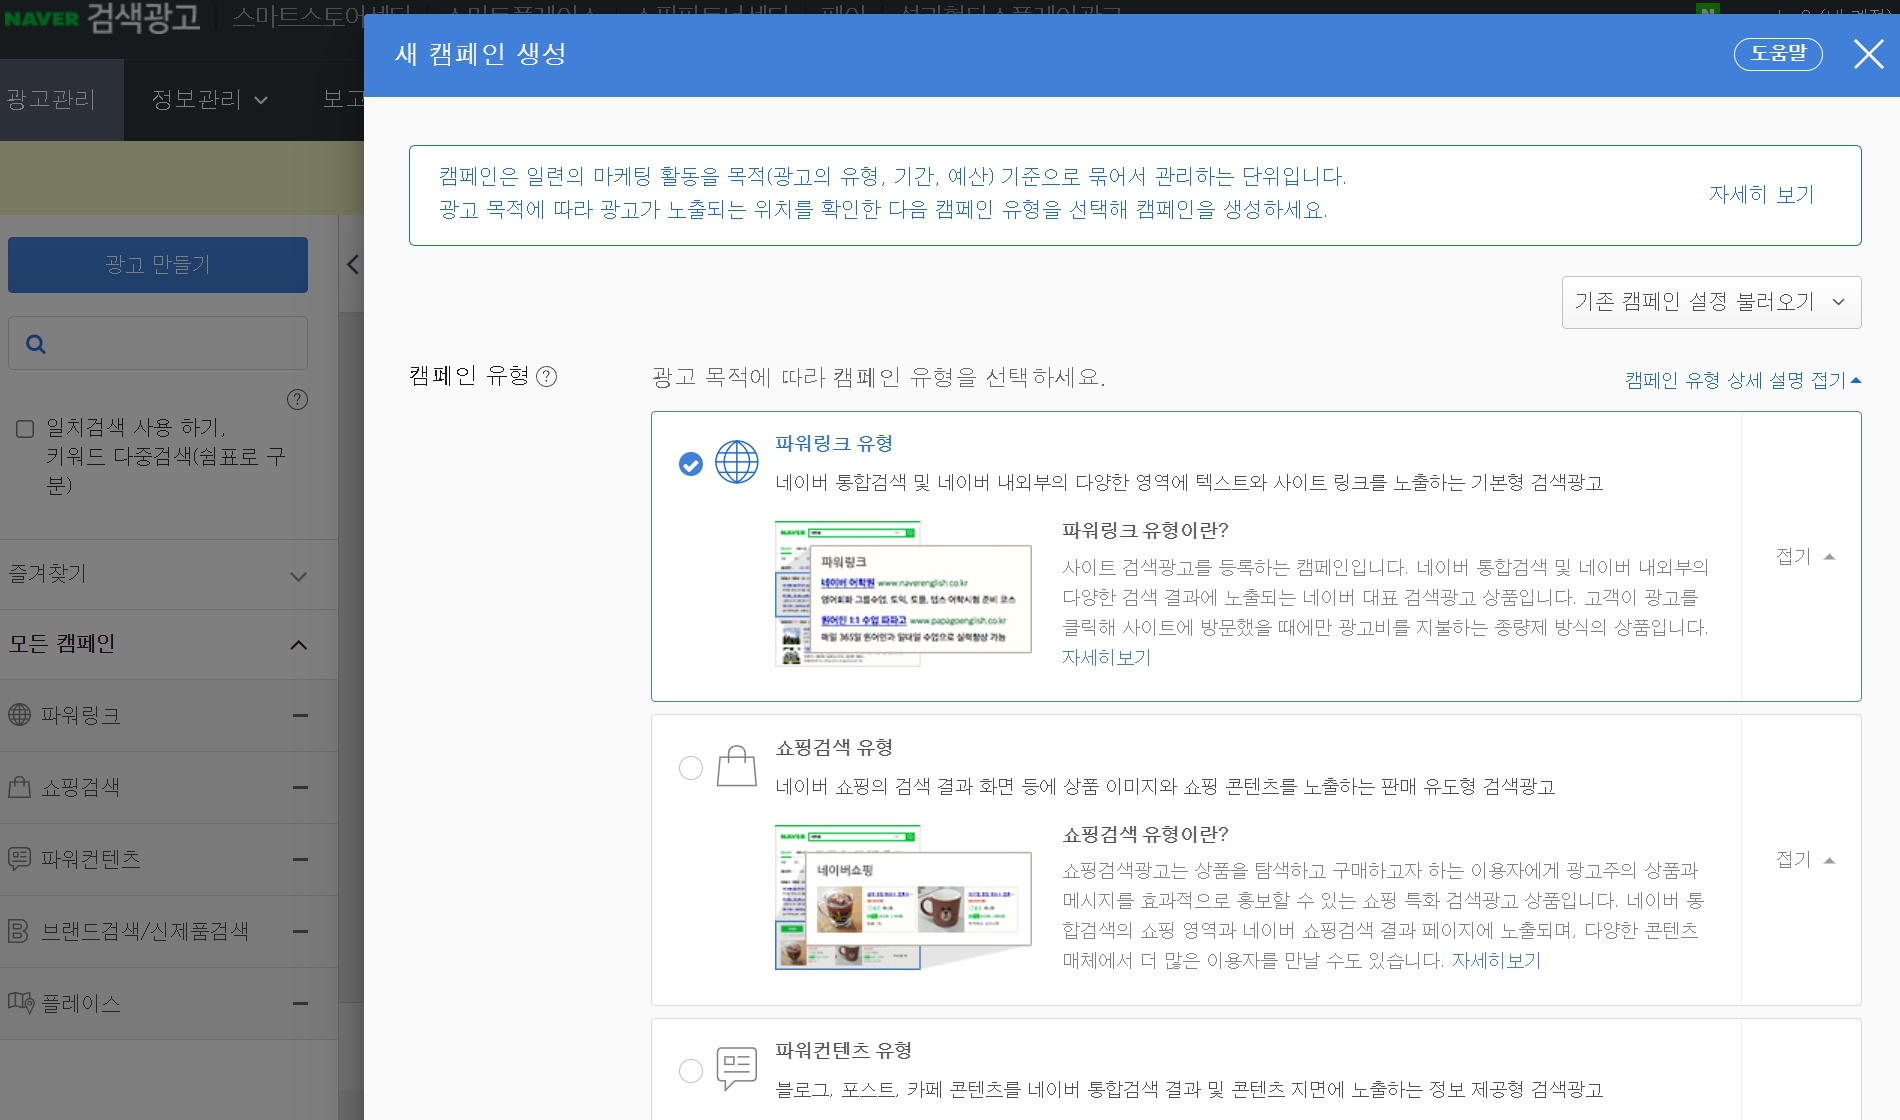
Task: Collapse the 쇼핑검색 유형 detail with 접기
Action: pyautogui.click(x=1805, y=860)
